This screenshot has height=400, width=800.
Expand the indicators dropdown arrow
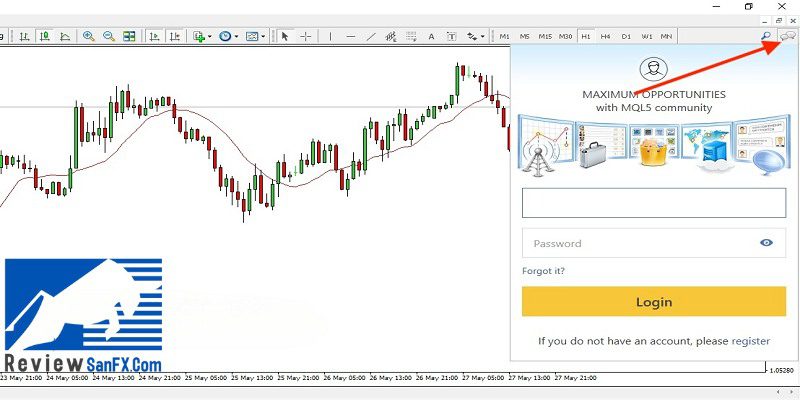coord(209,37)
